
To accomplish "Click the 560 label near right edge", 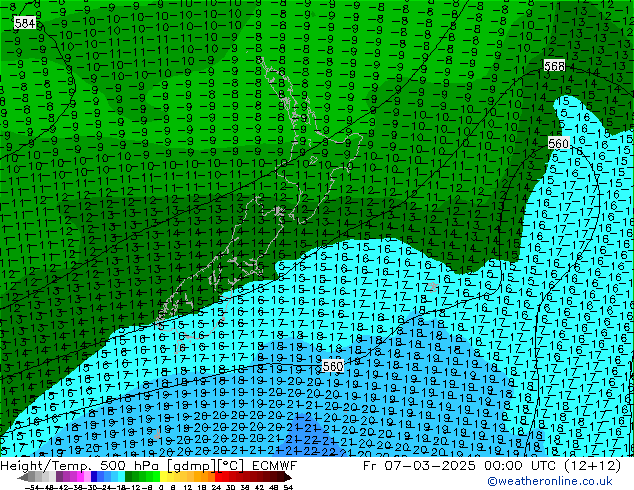I will (x=559, y=144).
